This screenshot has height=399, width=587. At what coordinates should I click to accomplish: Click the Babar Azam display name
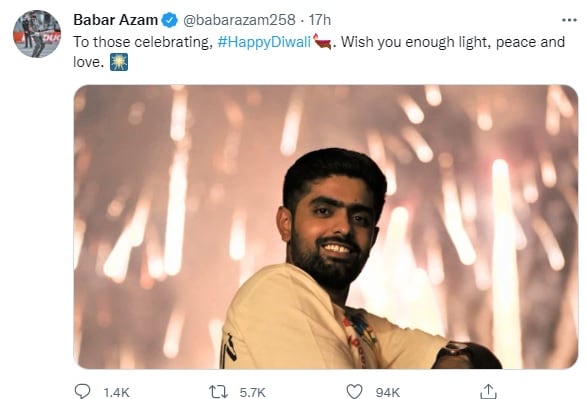pyautogui.click(x=116, y=20)
